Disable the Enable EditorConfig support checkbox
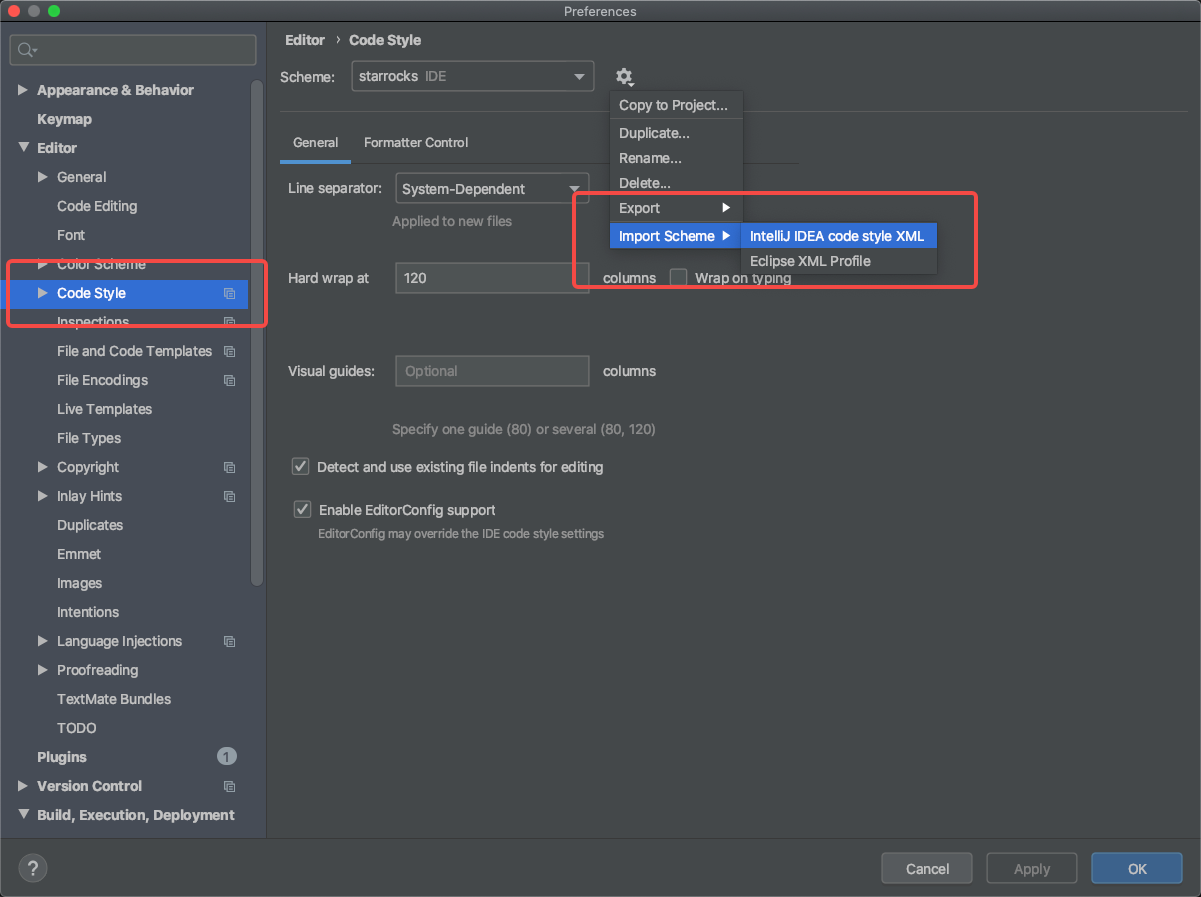The image size is (1201, 897). (x=302, y=510)
